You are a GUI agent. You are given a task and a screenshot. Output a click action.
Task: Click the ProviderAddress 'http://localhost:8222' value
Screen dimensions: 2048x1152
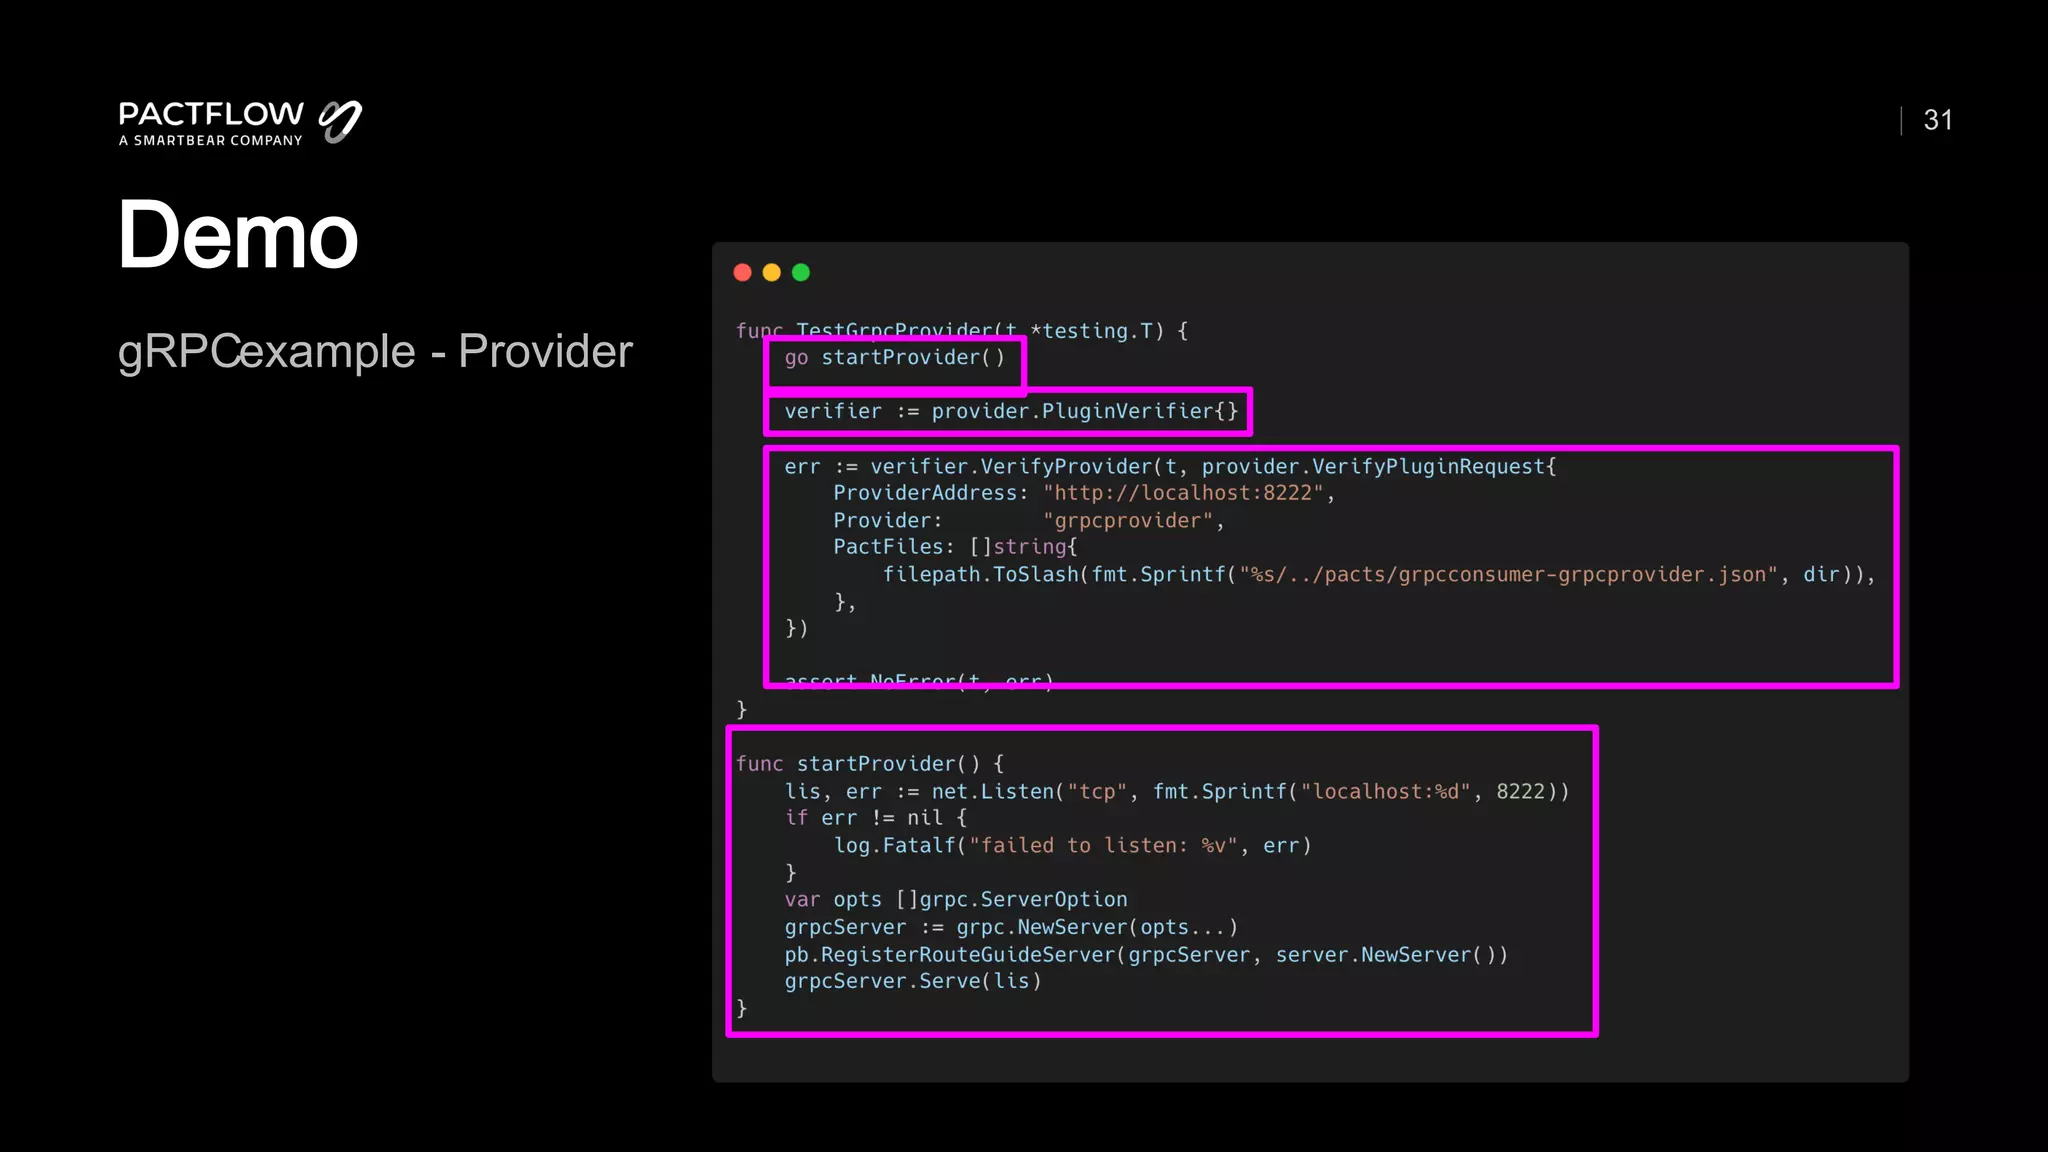click(1183, 493)
